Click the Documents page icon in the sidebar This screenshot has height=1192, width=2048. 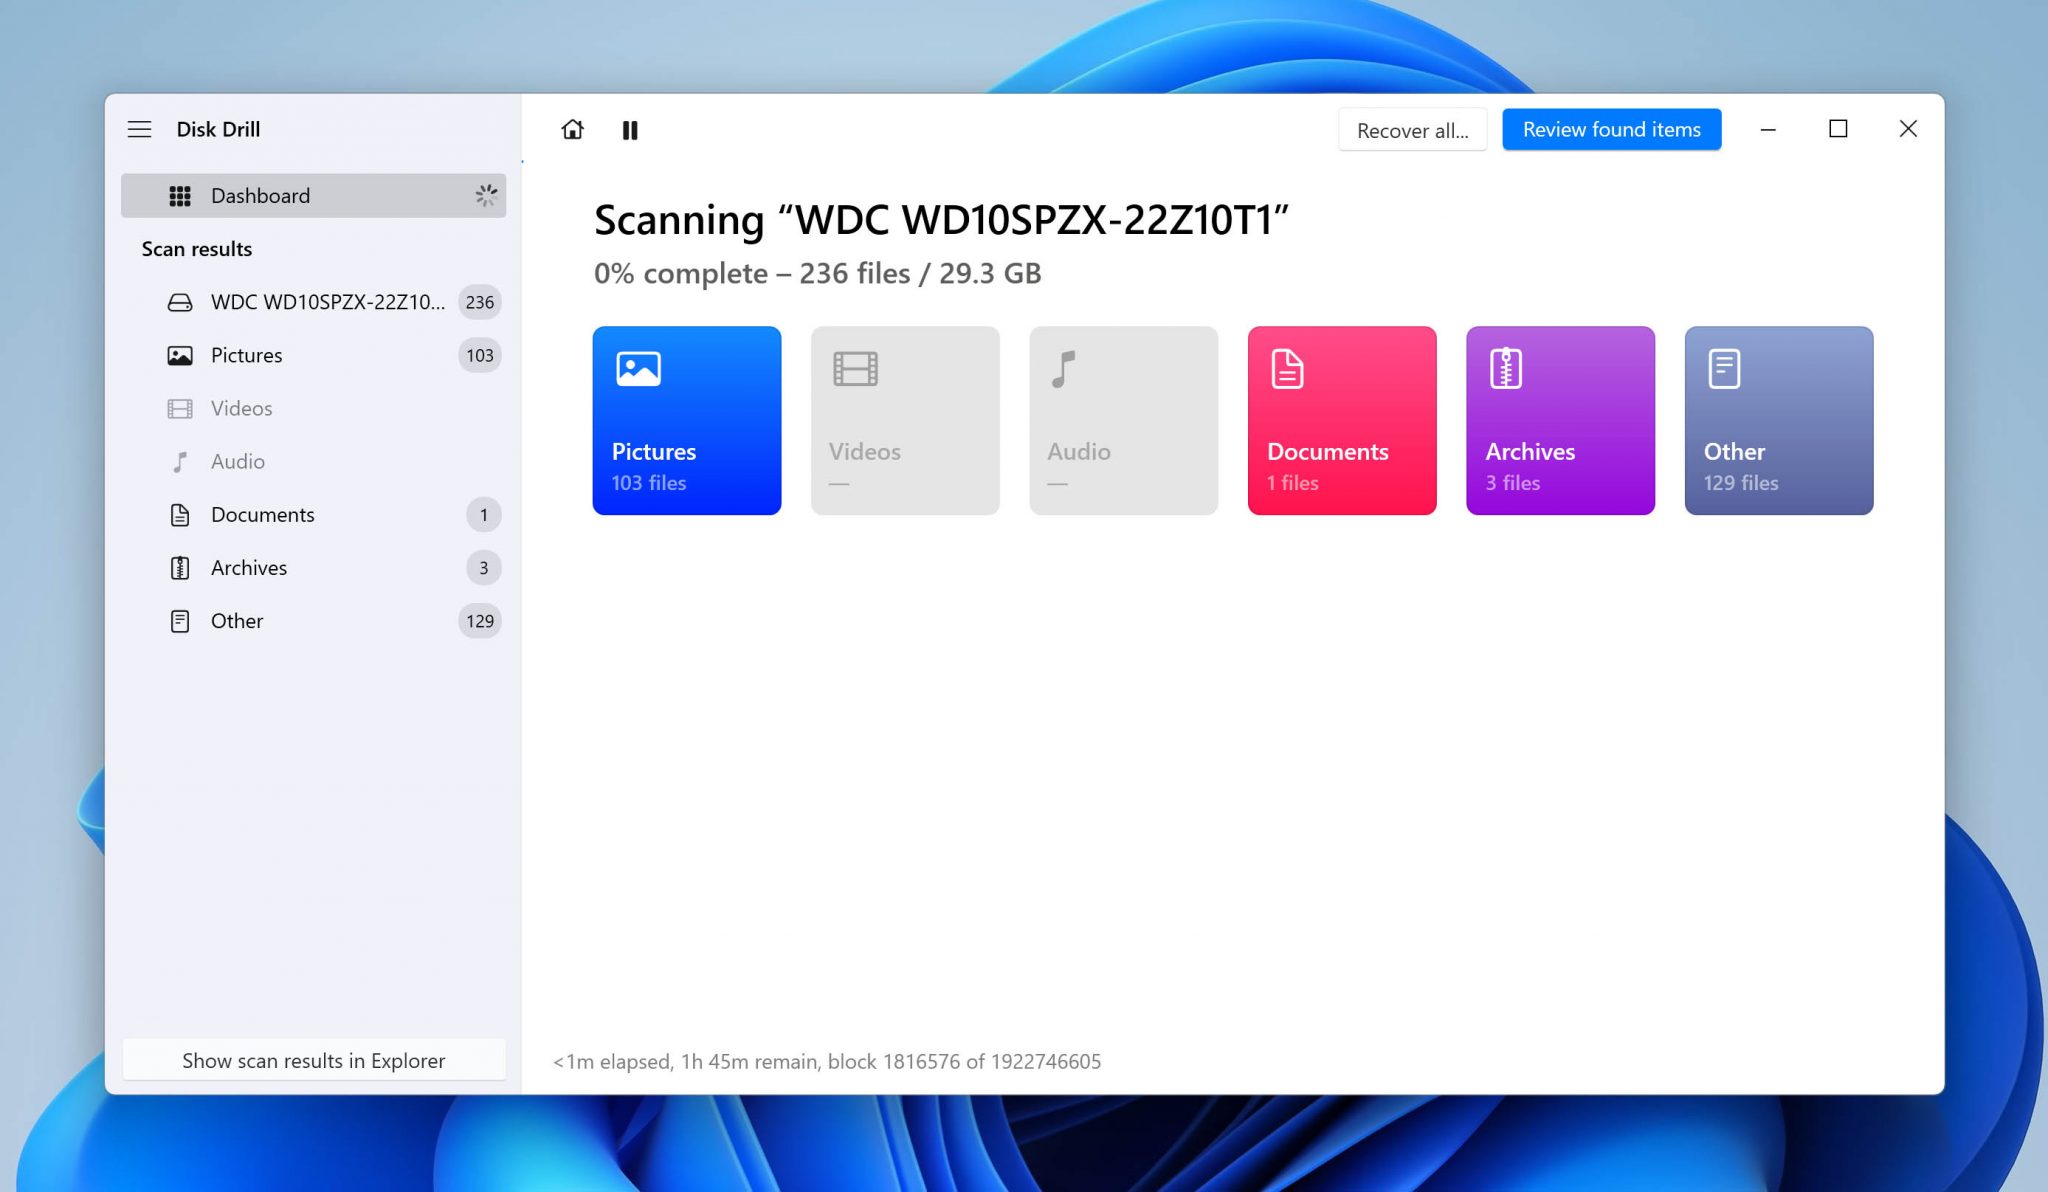pyautogui.click(x=180, y=514)
